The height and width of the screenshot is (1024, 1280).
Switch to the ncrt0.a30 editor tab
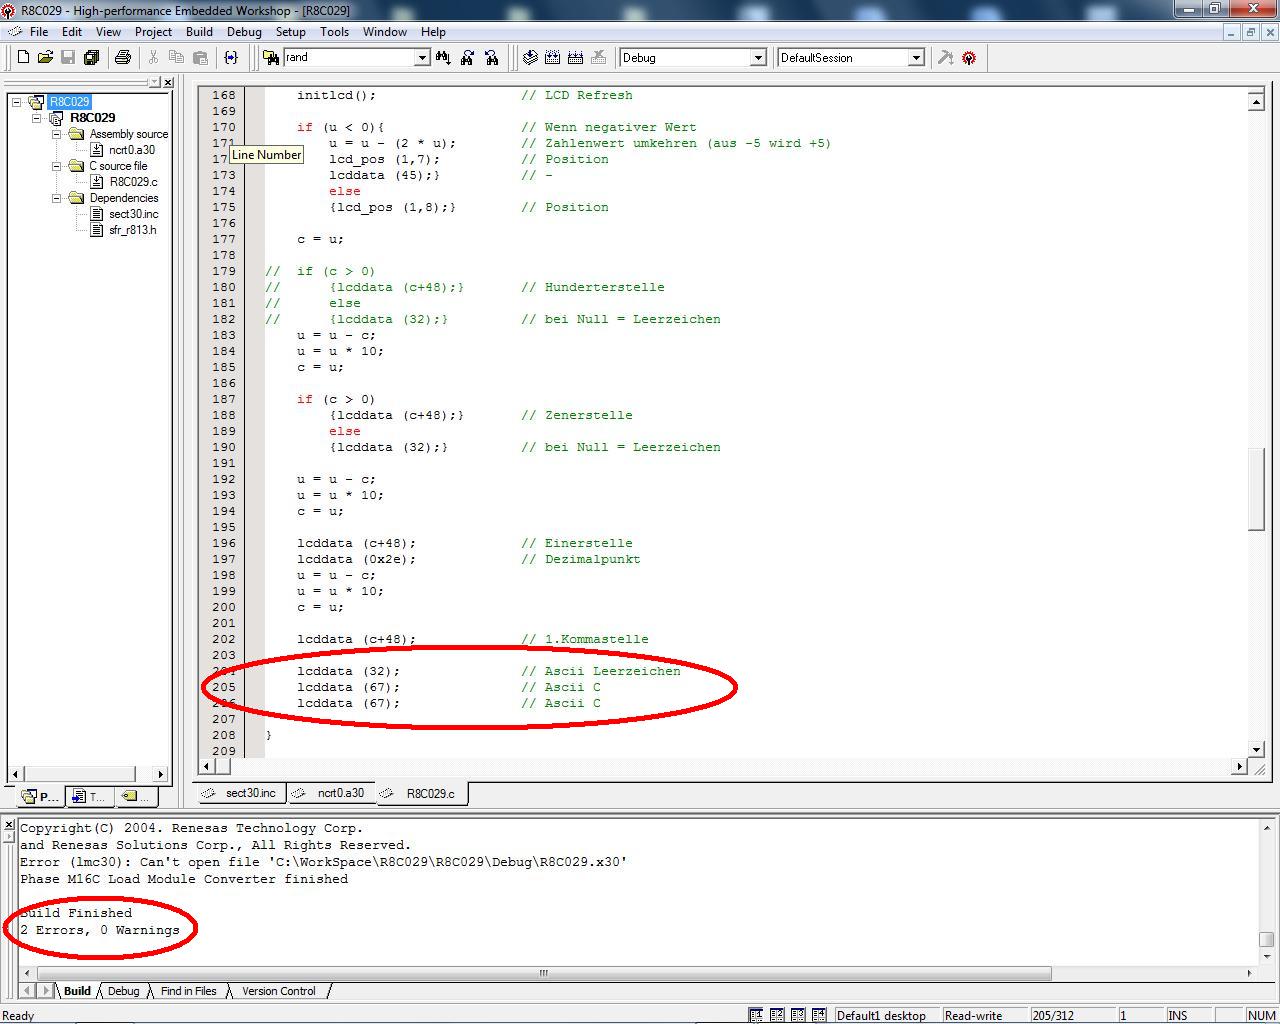(x=332, y=793)
